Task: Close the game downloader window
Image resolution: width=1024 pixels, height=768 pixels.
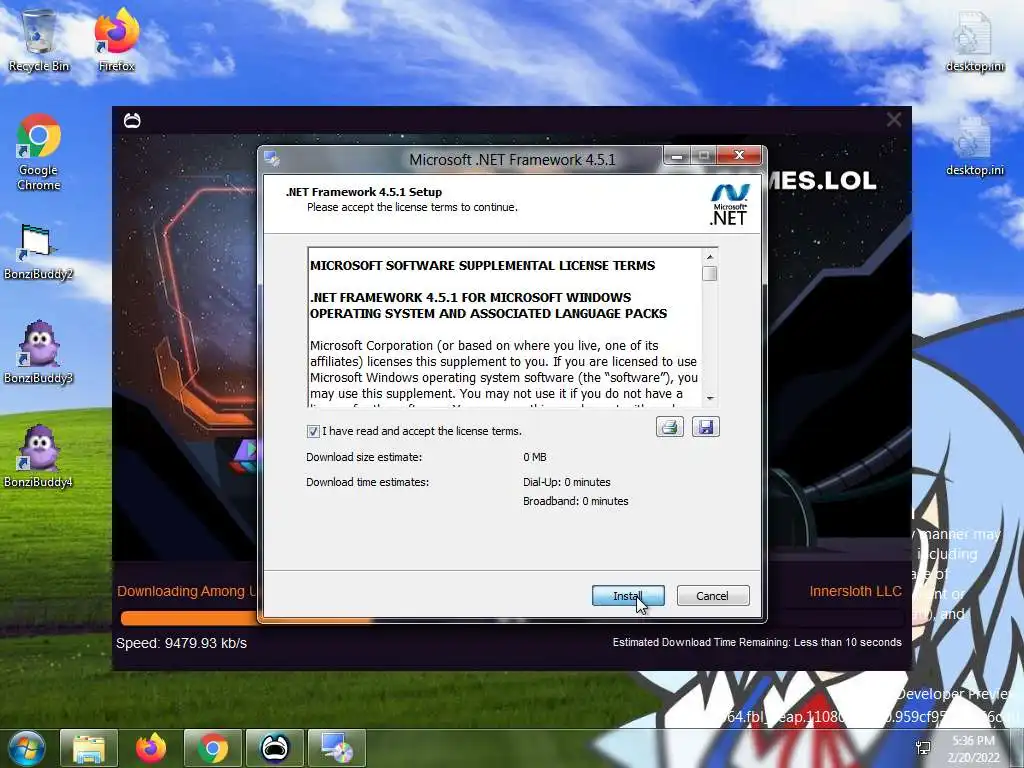Action: click(894, 120)
